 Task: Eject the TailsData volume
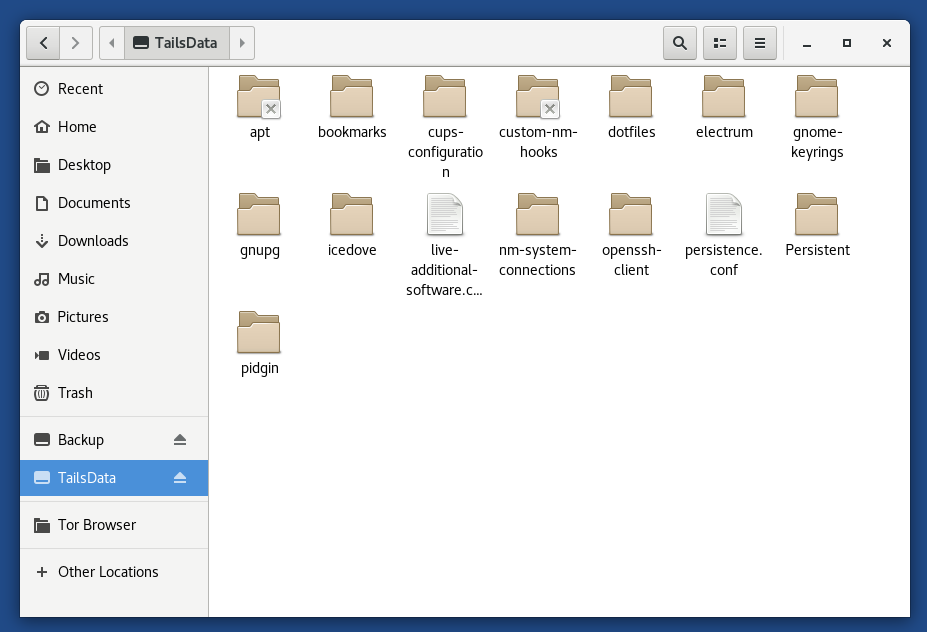(x=180, y=478)
